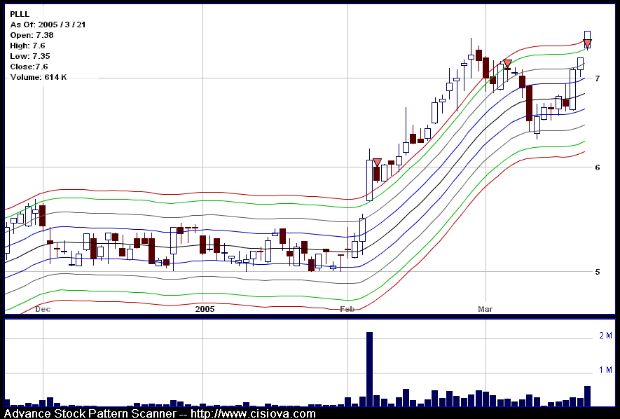Click the Low: 7.35 value

pyautogui.click(x=30, y=56)
